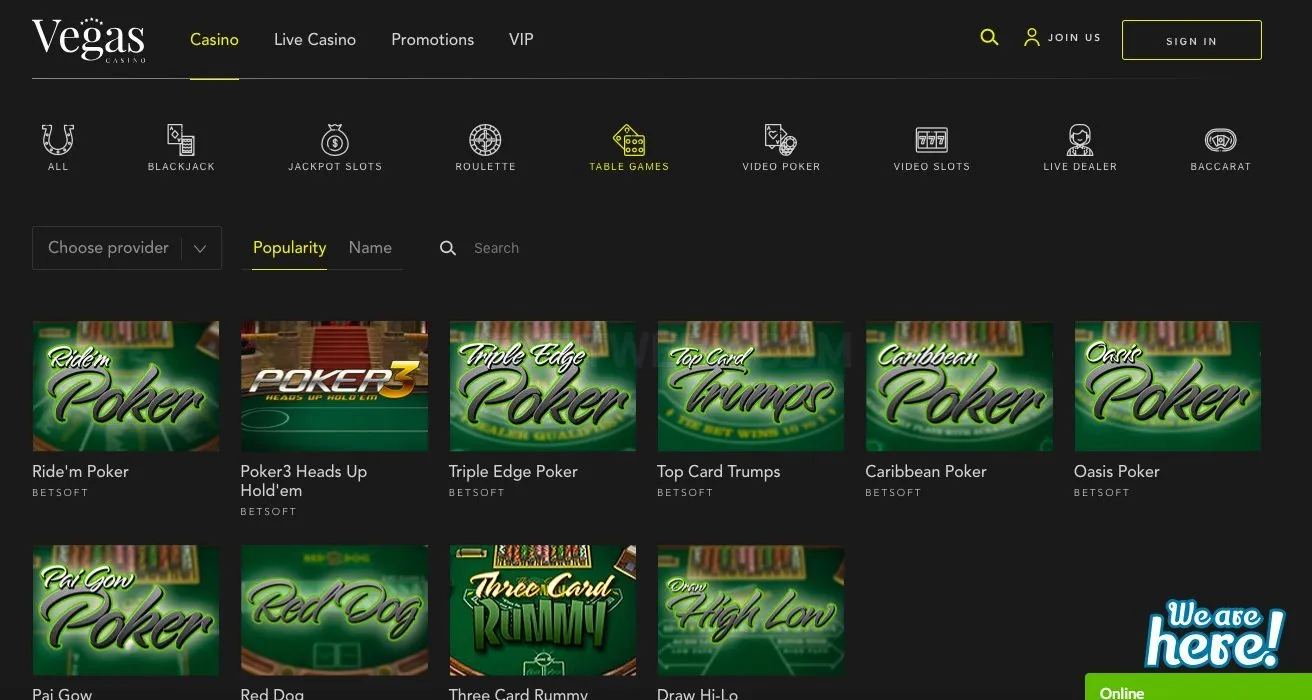This screenshot has height=700, width=1312.
Task: Select the Blackjack cards icon
Action: coord(181,139)
